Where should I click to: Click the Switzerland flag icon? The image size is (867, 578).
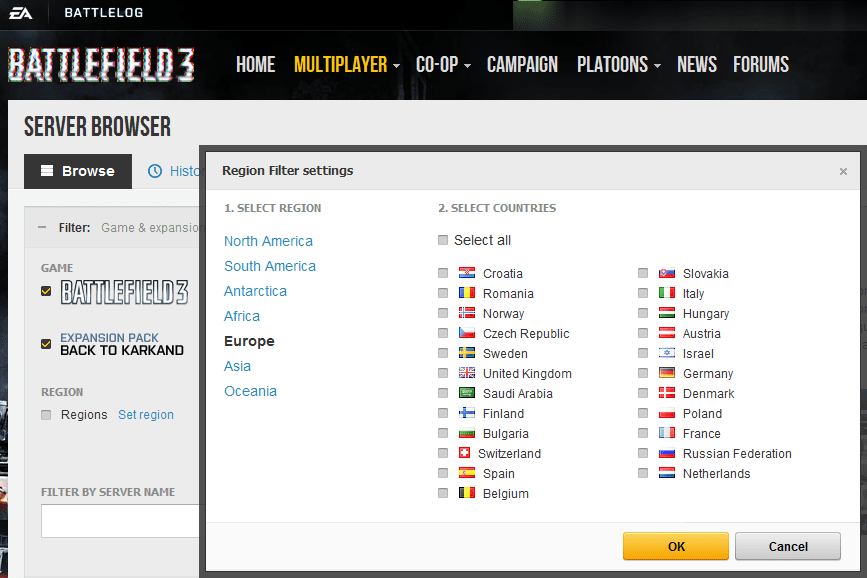[464, 453]
